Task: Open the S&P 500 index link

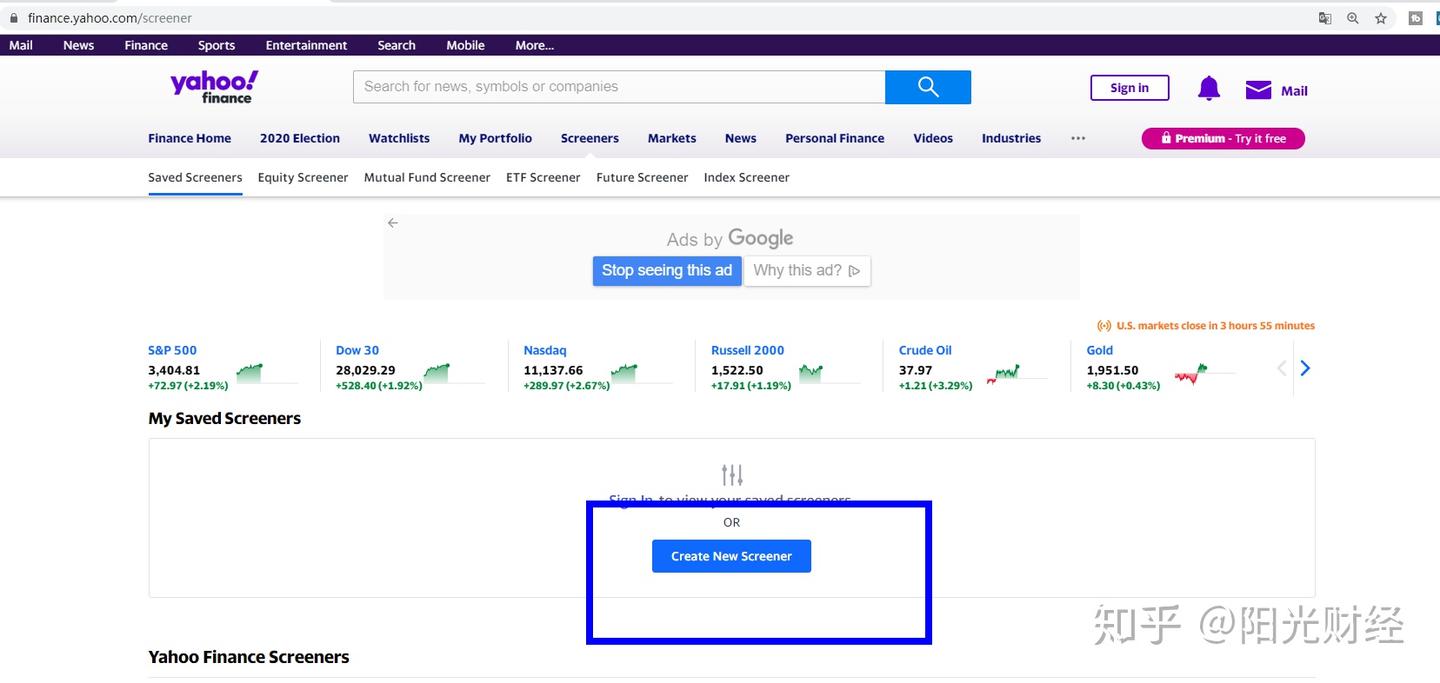Action: pyautogui.click(x=172, y=350)
